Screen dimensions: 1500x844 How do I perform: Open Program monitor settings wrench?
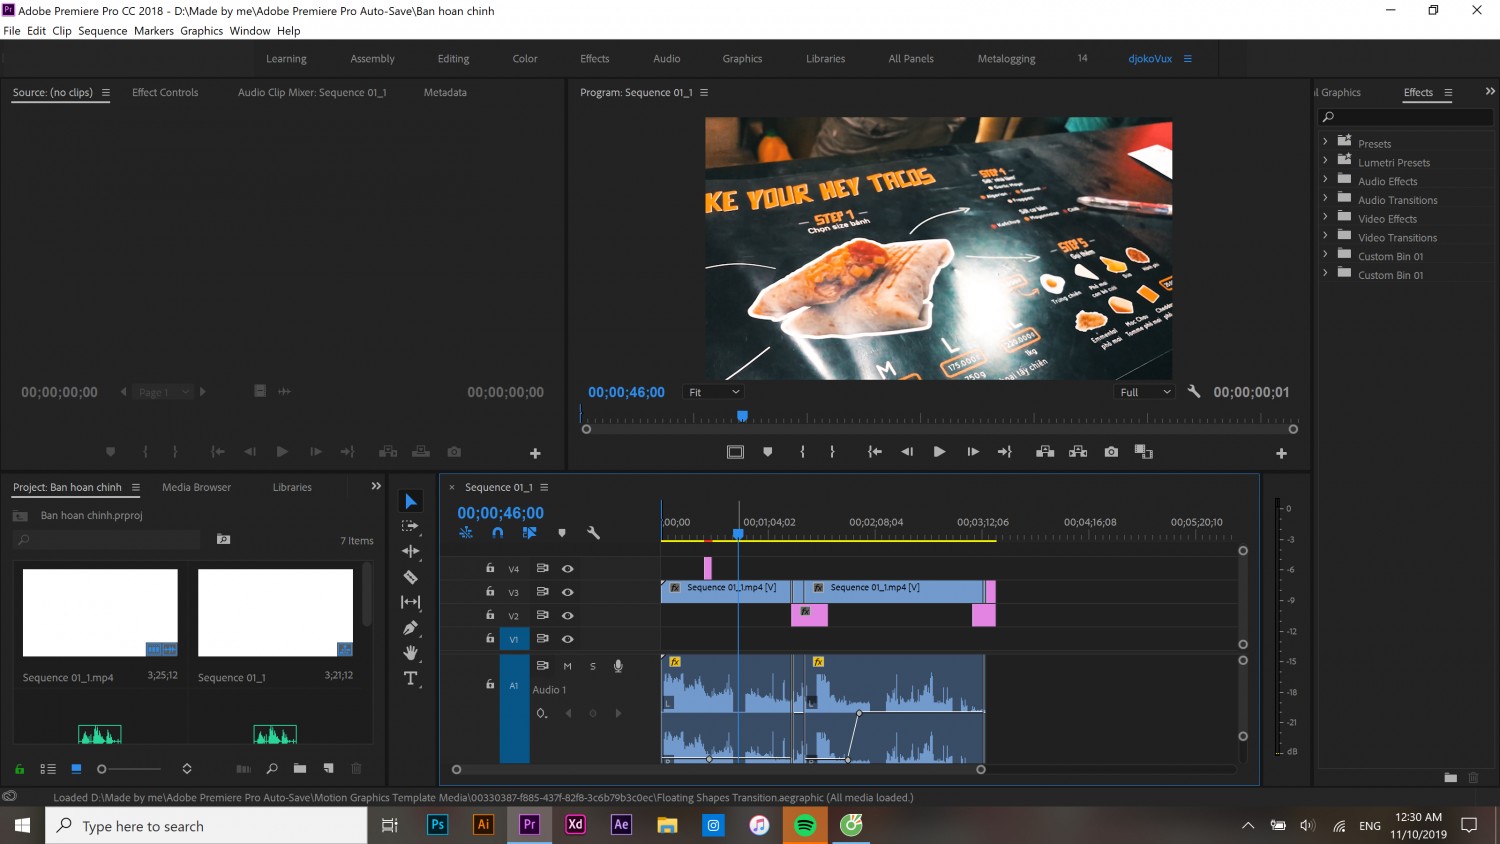point(1193,392)
